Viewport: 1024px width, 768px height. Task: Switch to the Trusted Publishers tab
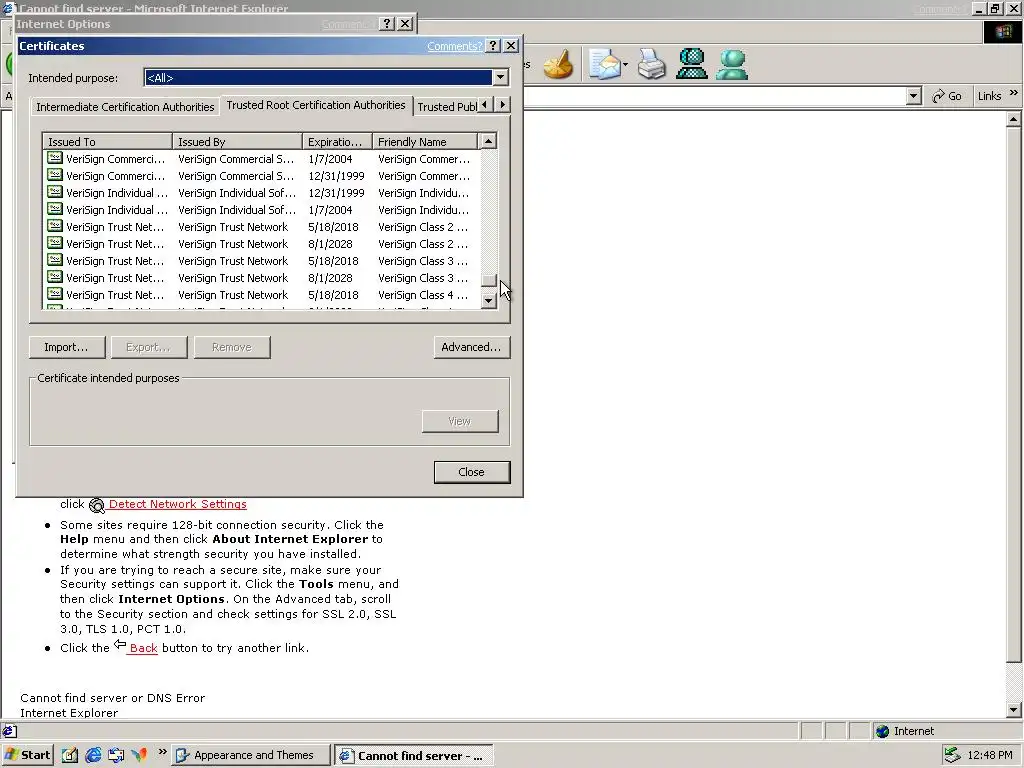click(447, 106)
